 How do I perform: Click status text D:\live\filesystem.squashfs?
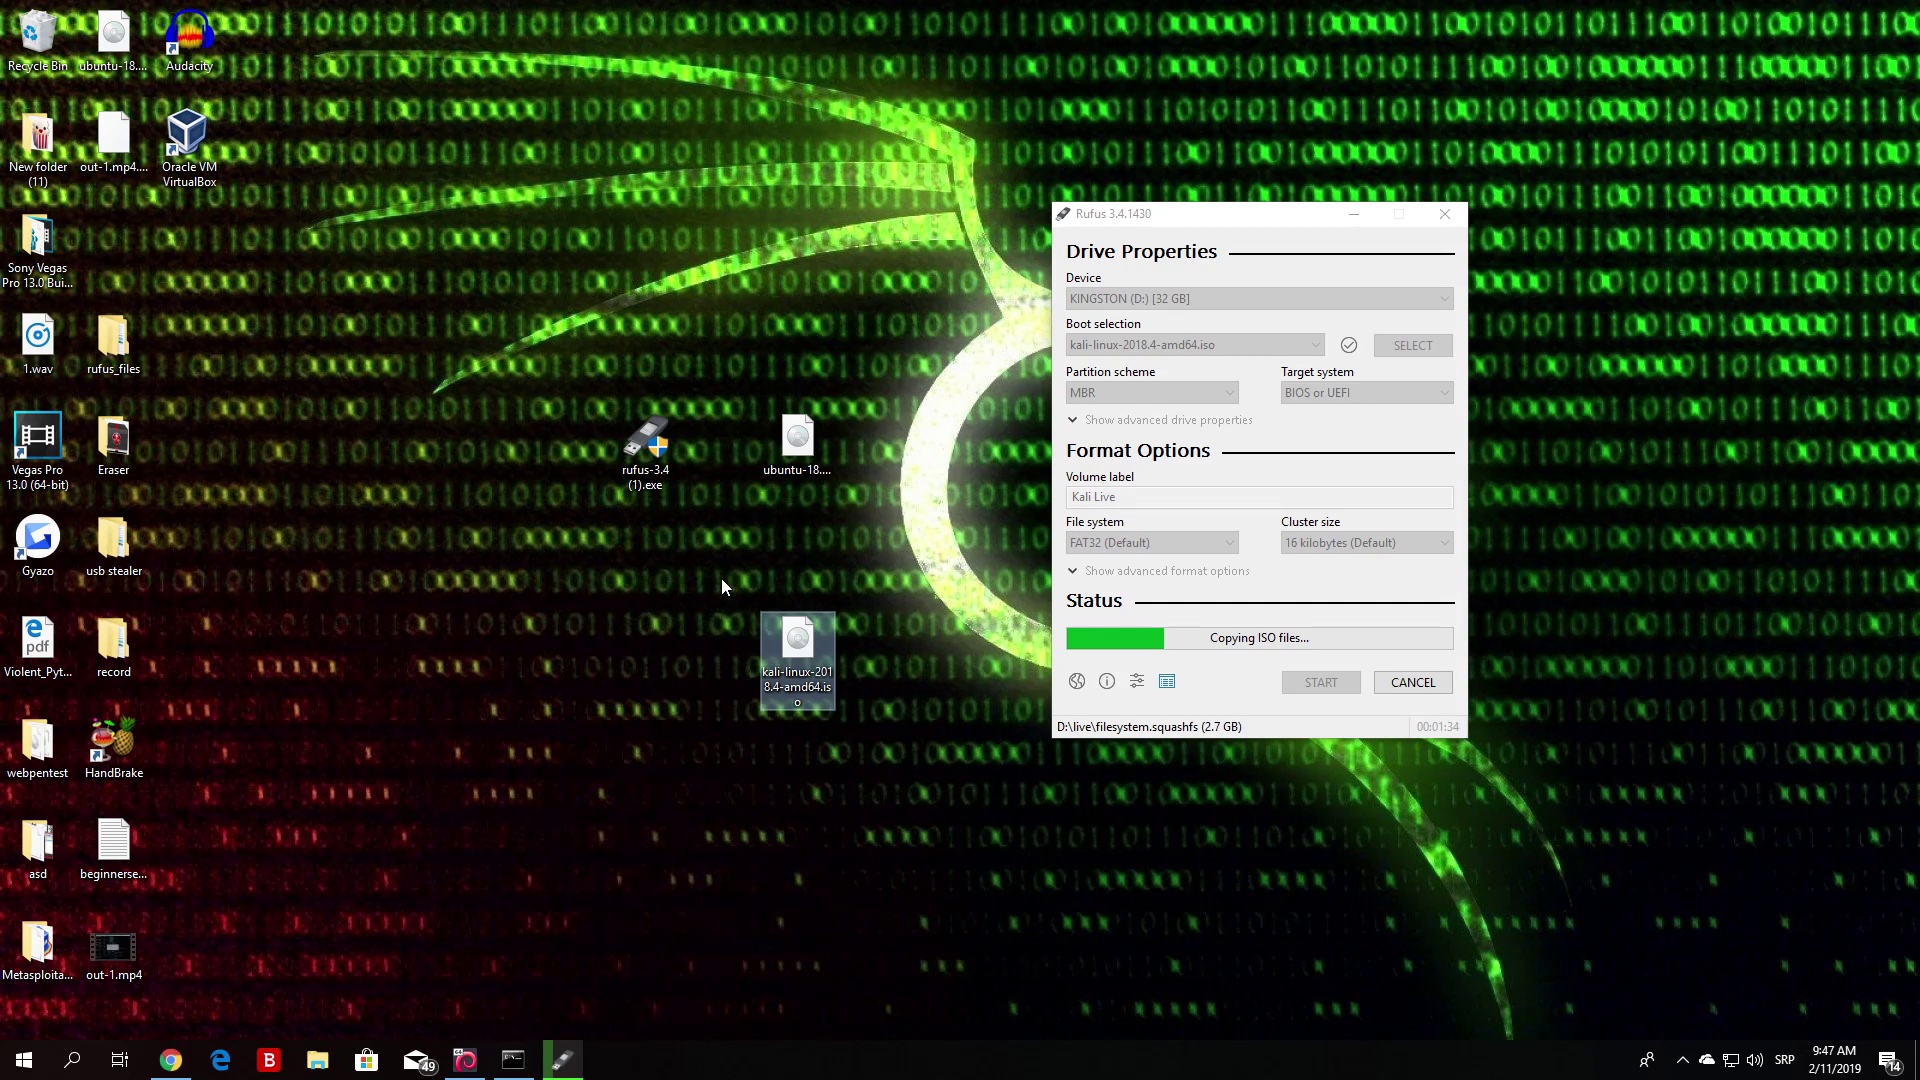tap(1149, 727)
